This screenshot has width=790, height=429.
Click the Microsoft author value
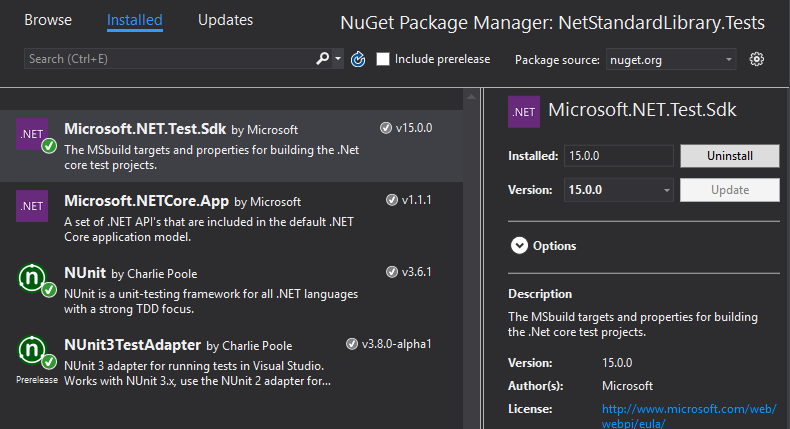click(x=627, y=386)
